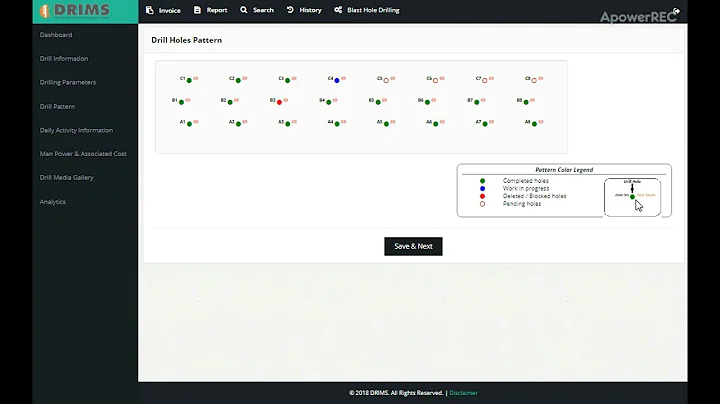
Task: Open the Disclaimer link in footer
Action: click(464, 393)
